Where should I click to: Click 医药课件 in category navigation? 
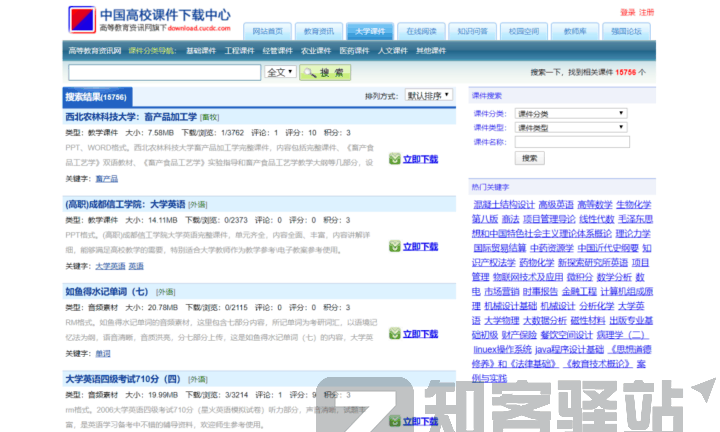[354, 50]
